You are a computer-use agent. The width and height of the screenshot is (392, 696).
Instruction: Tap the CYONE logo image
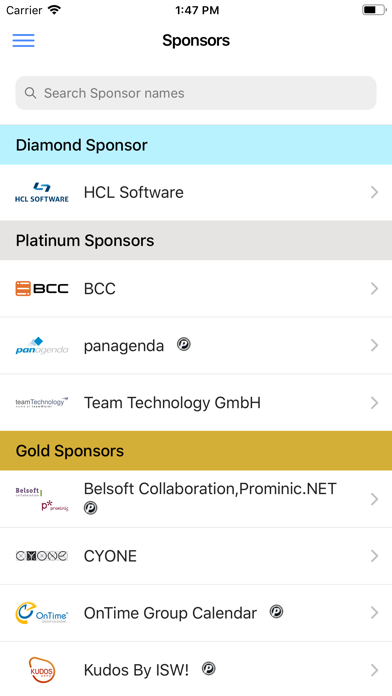[42, 556]
